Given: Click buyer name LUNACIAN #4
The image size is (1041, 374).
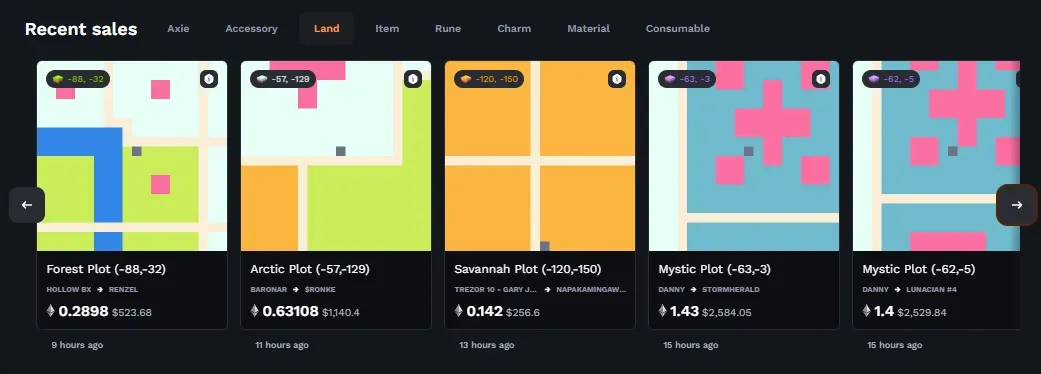Looking at the screenshot, I should click(x=931, y=290).
